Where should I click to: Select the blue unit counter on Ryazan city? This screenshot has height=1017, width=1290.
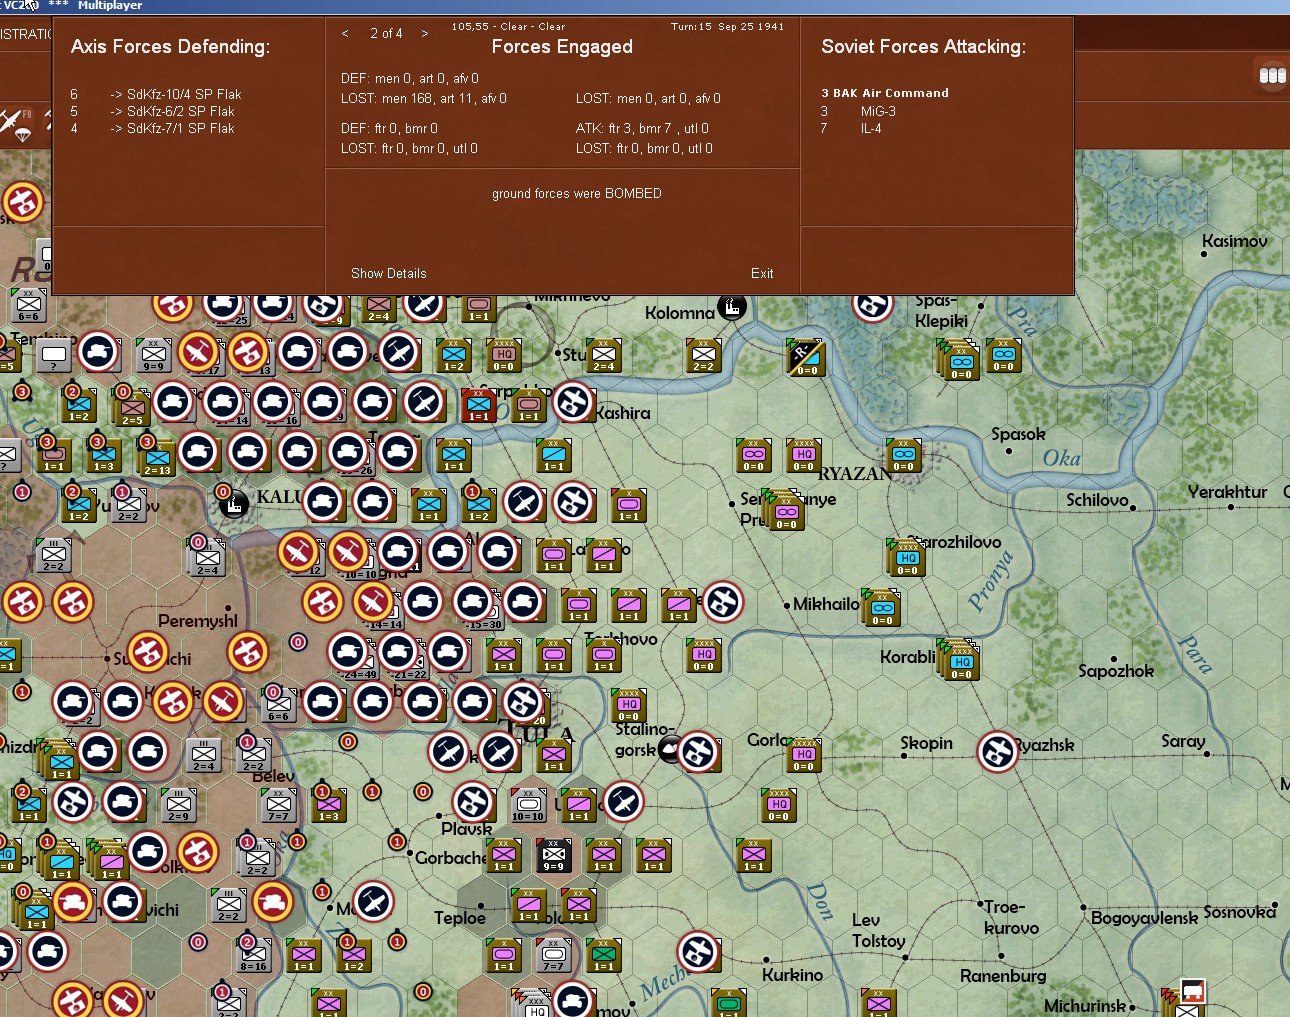tap(904, 456)
